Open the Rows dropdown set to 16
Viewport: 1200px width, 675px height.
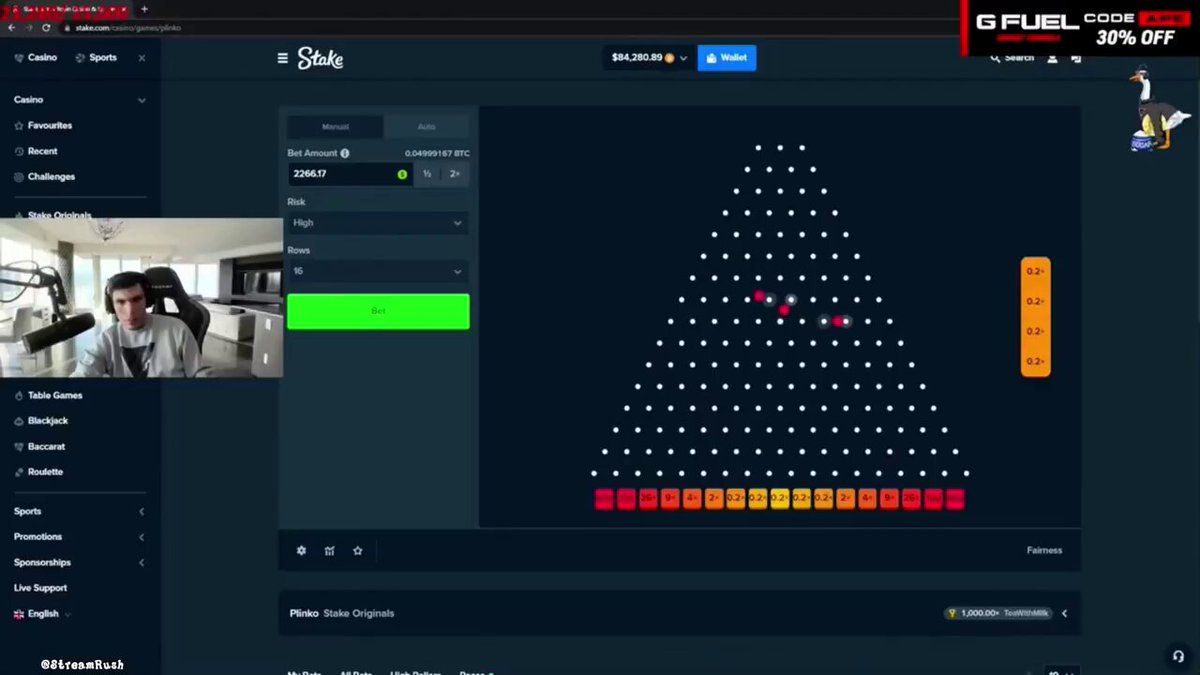[378, 271]
